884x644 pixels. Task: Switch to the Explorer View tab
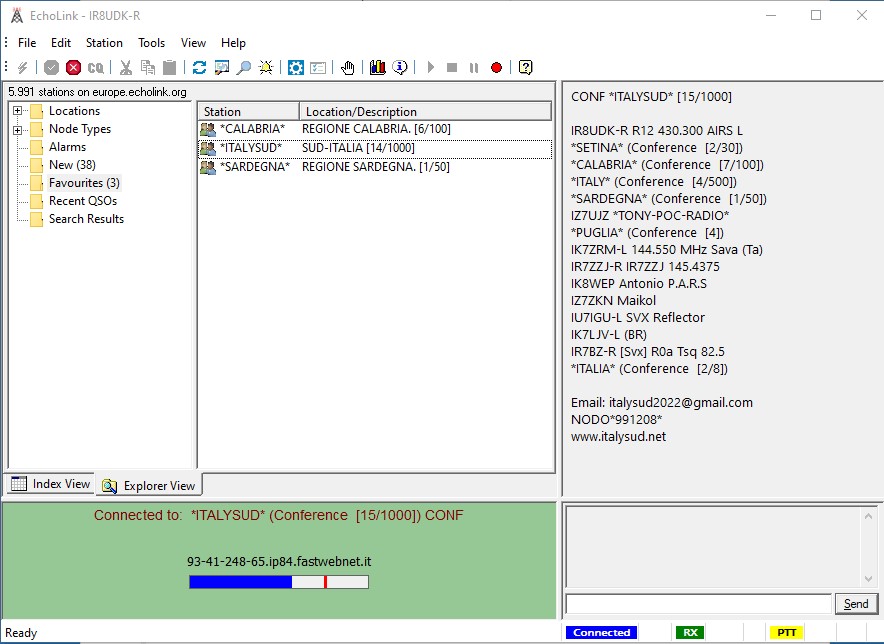(149, 486)
